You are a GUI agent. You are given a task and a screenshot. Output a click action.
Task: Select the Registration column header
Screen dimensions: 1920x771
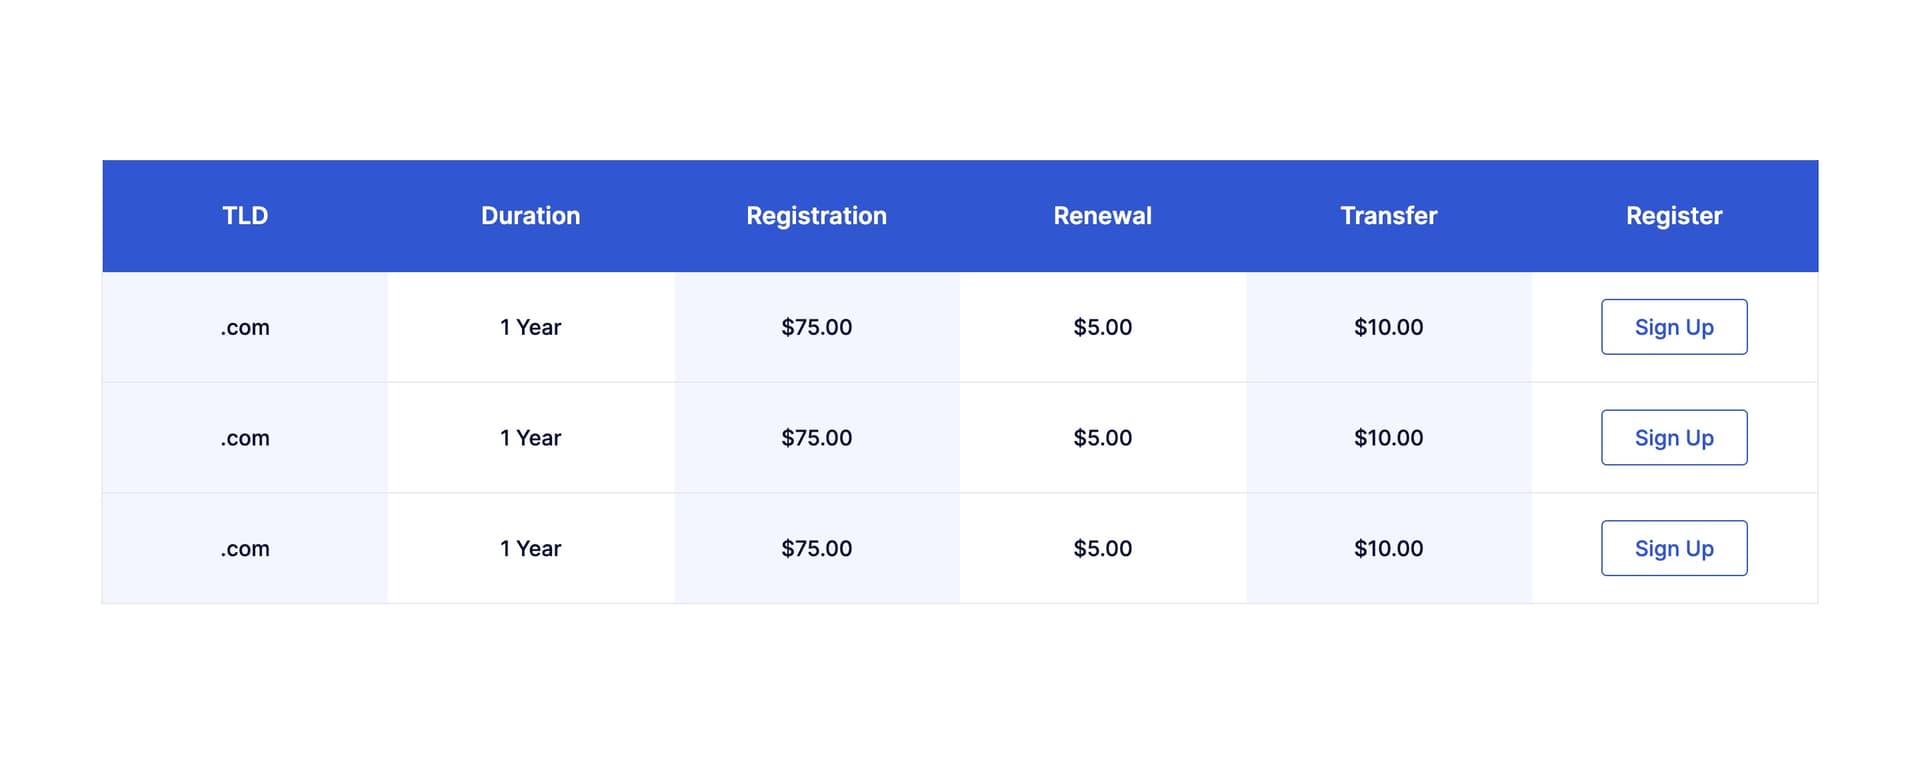[x=816, y=215]
